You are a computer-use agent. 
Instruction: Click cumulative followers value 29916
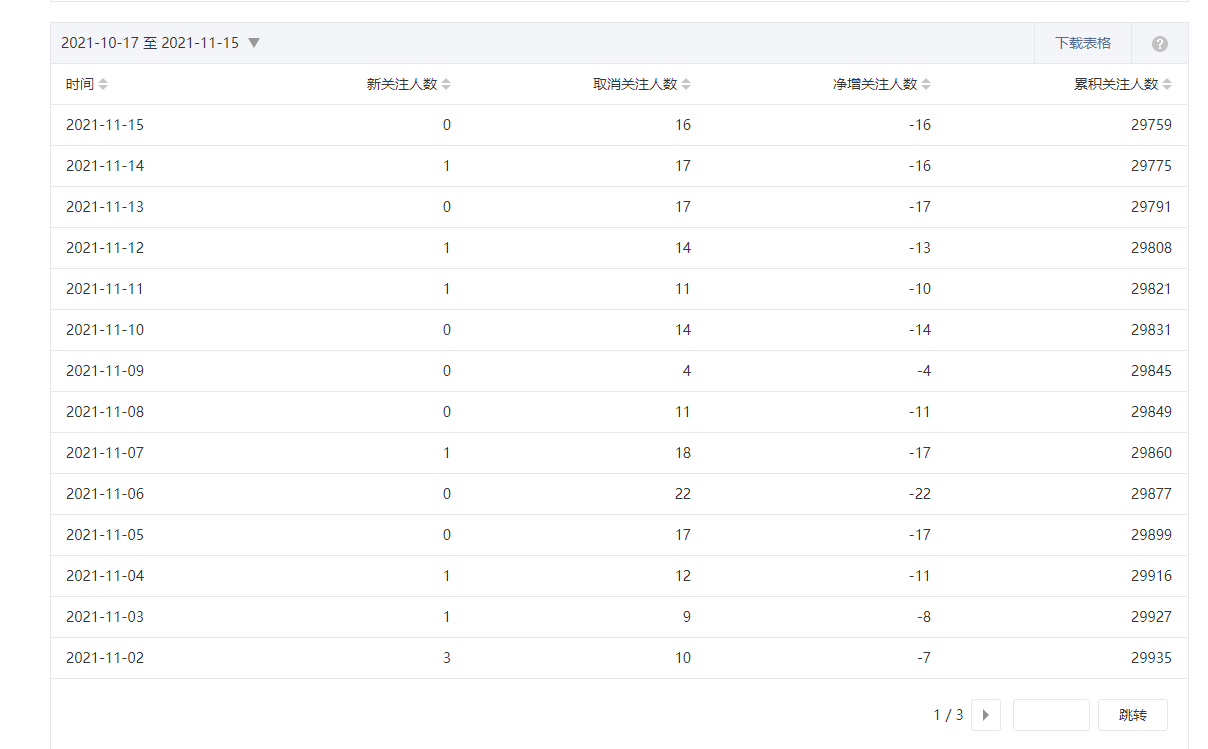tap(1151, 576)
